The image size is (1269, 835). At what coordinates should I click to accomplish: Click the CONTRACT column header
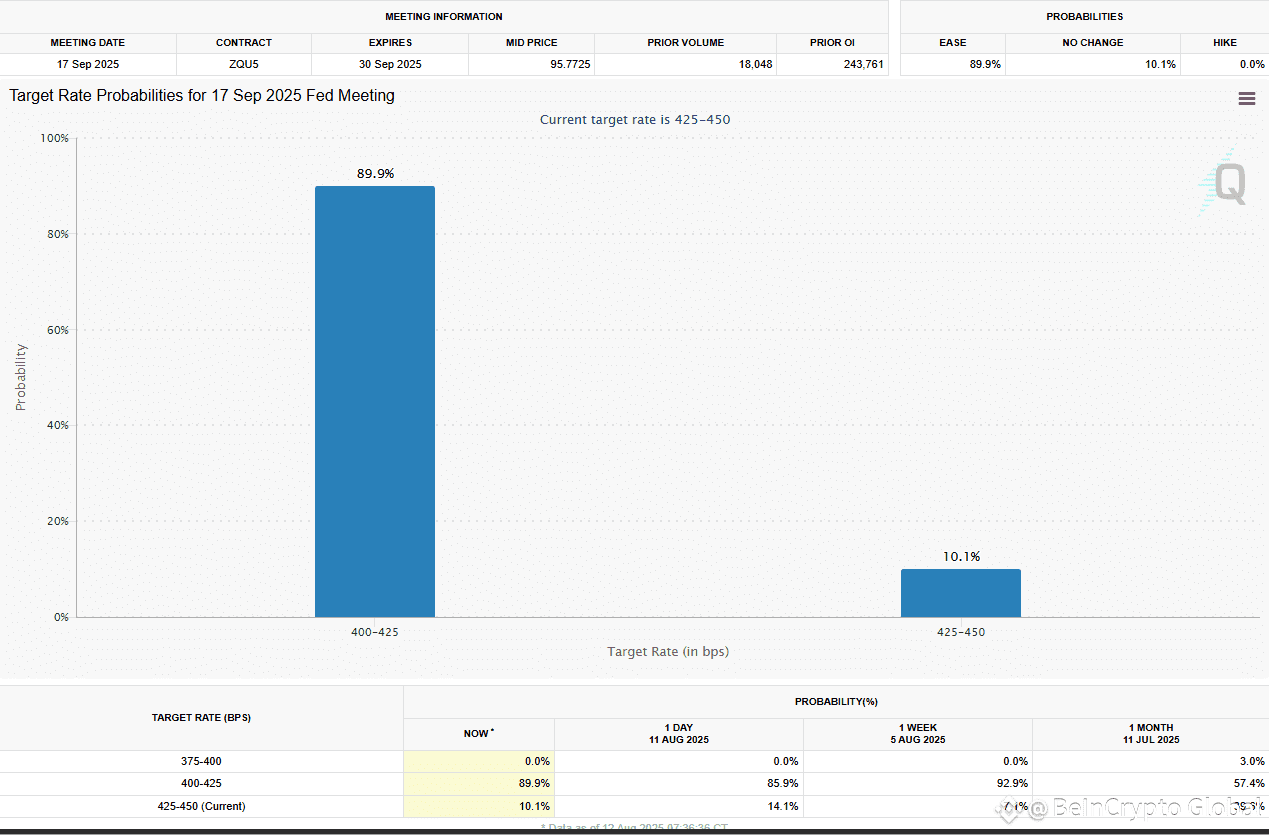(244, 43)
